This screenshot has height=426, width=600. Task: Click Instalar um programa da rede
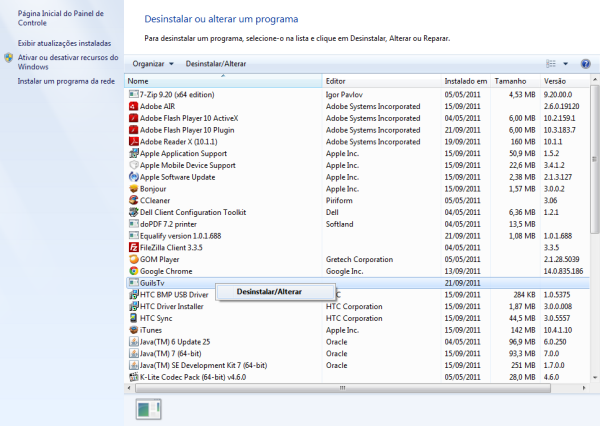click(66, 81)
